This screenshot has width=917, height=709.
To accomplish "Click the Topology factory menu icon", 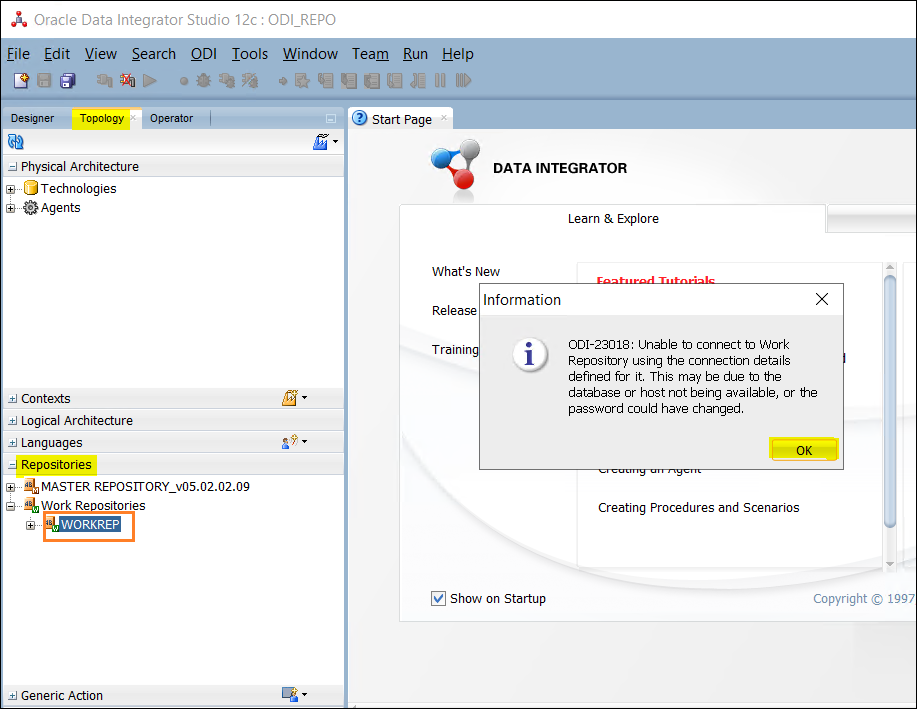I will pos(320,142).
